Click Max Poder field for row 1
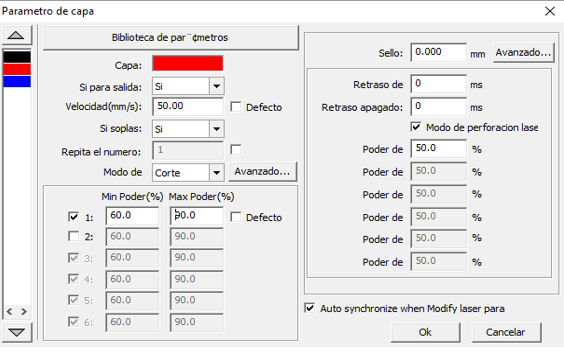The image size is (564, 361). click(196, 216)
